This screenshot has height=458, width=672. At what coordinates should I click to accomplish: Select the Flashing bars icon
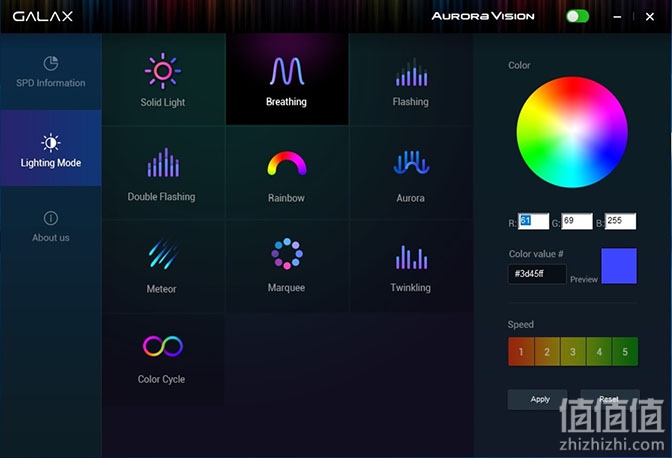(x=411, y=72)
